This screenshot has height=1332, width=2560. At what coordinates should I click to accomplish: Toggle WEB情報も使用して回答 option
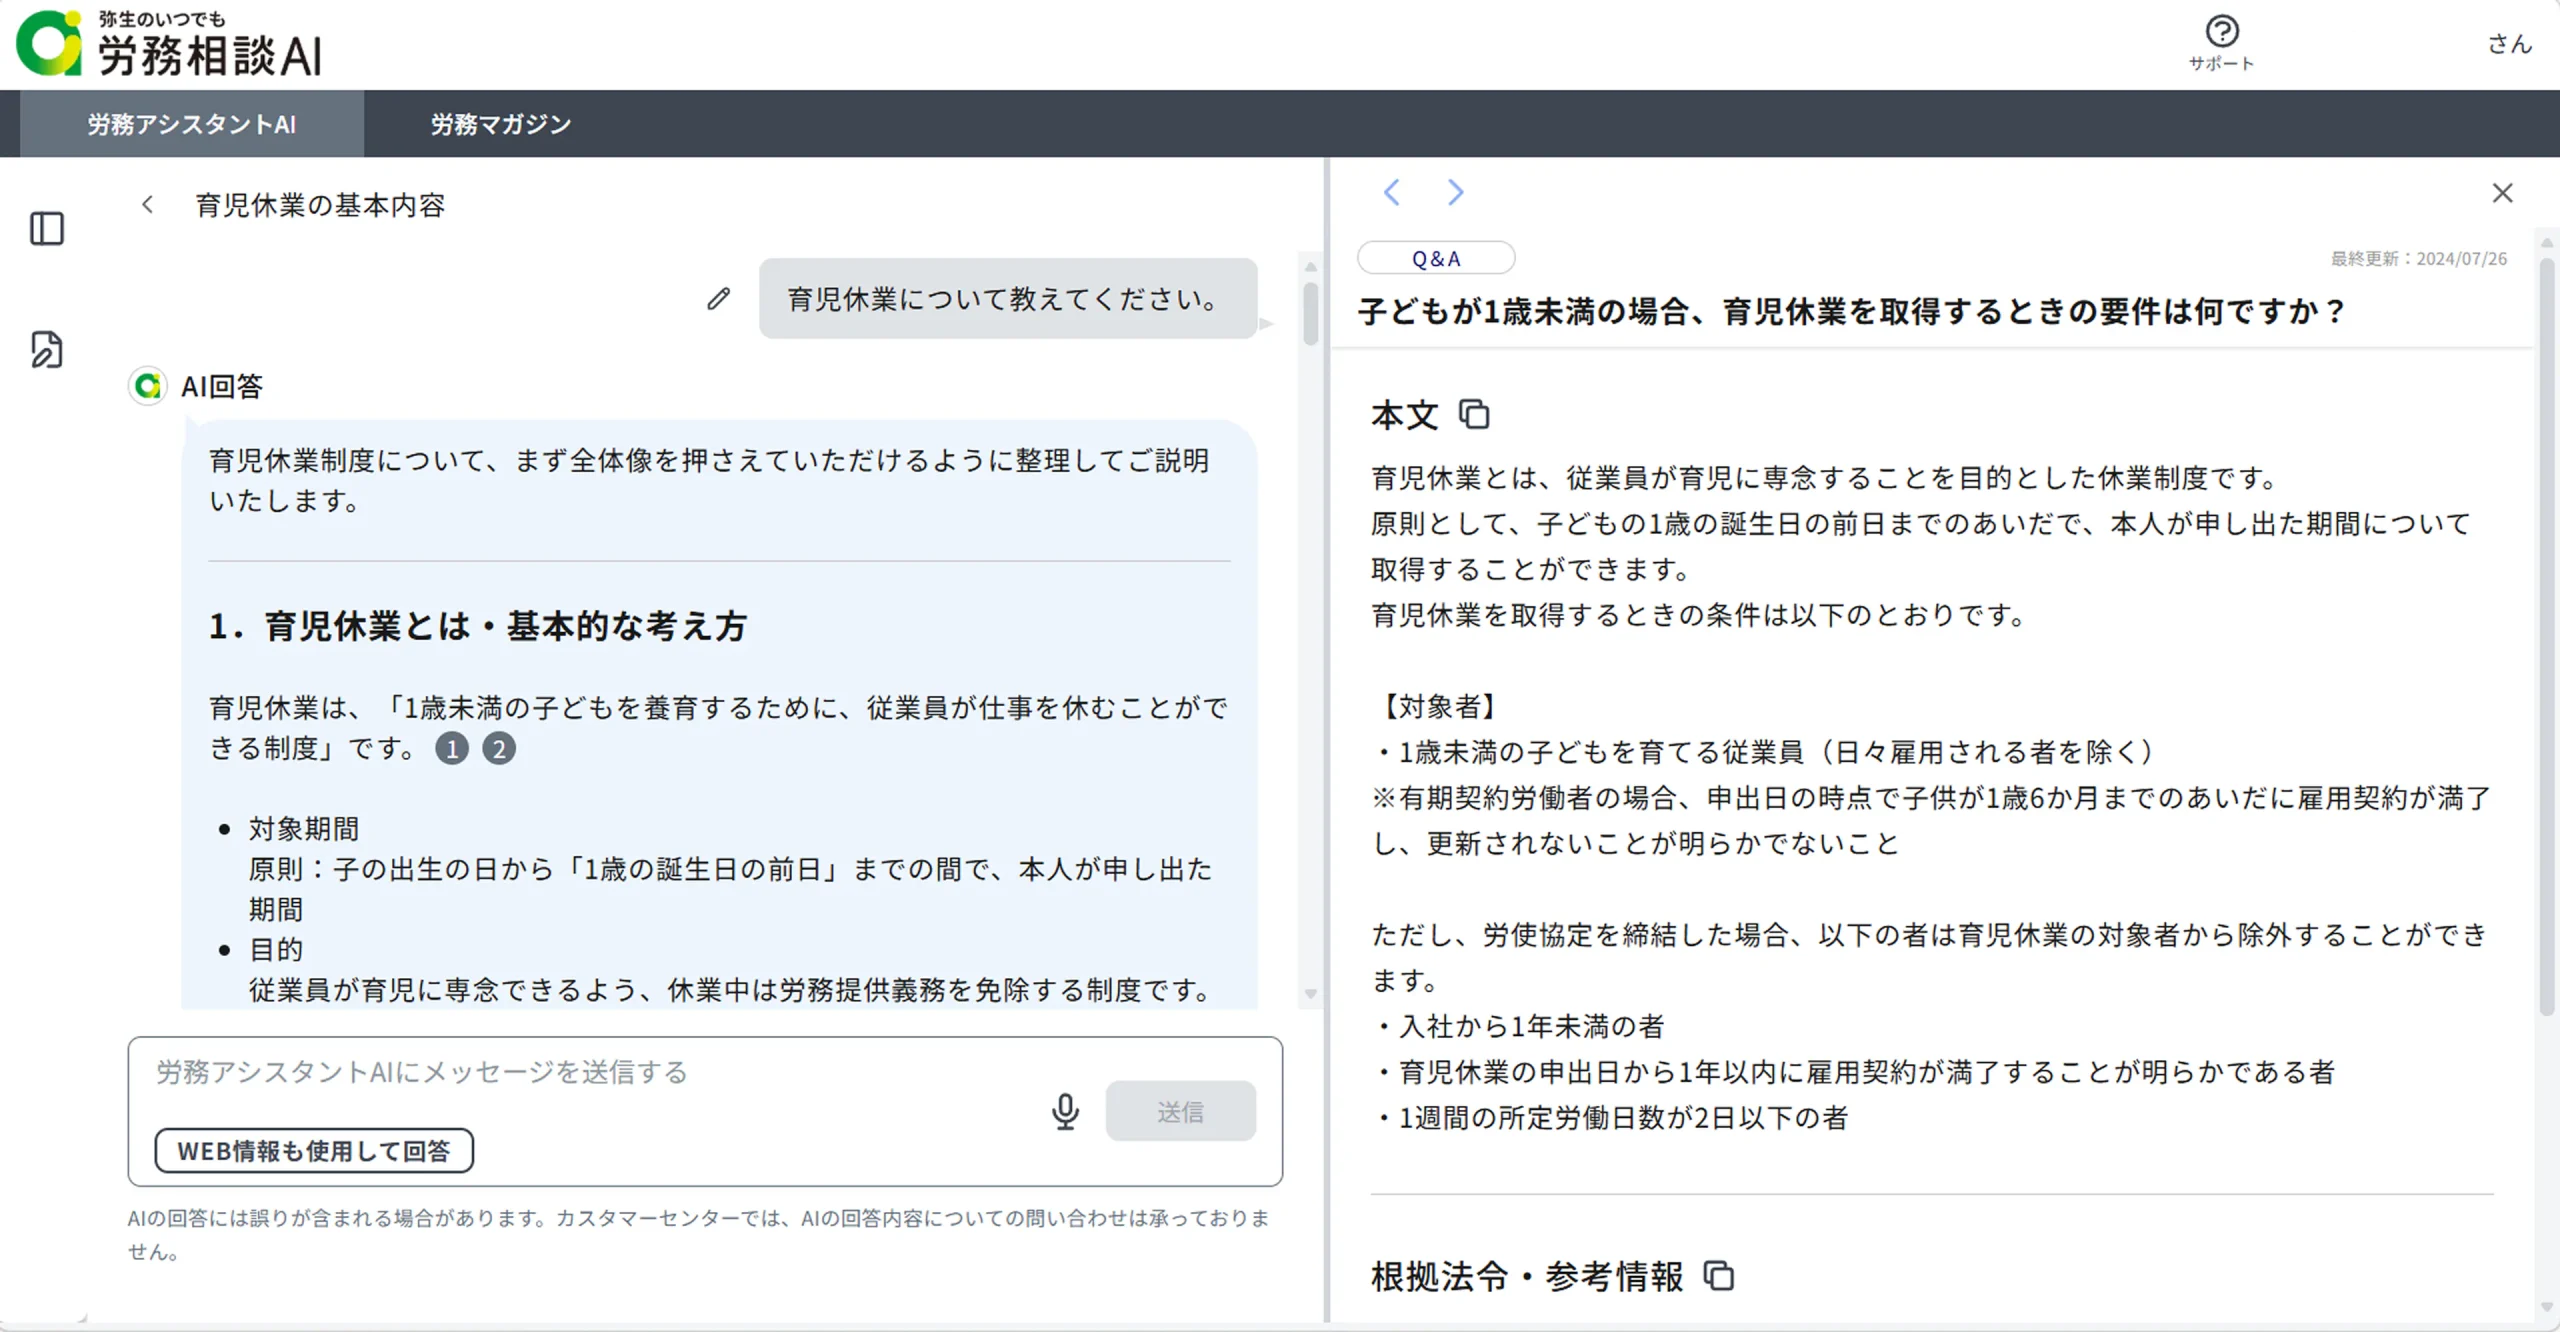pyautogui.click(x=314, y=1151)
